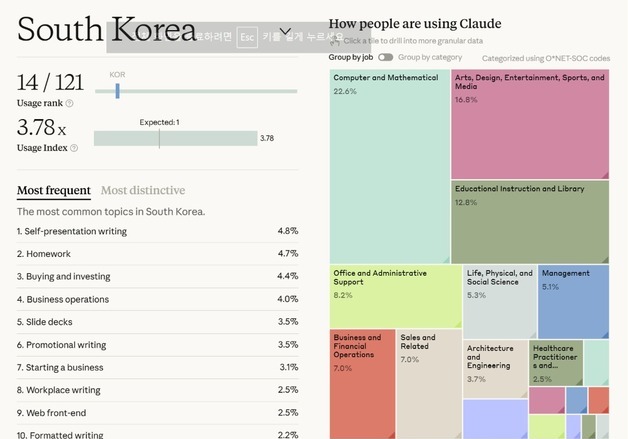628x439 pixels.
Task: Select Self-presentation writing row
Action: point(157,231)
